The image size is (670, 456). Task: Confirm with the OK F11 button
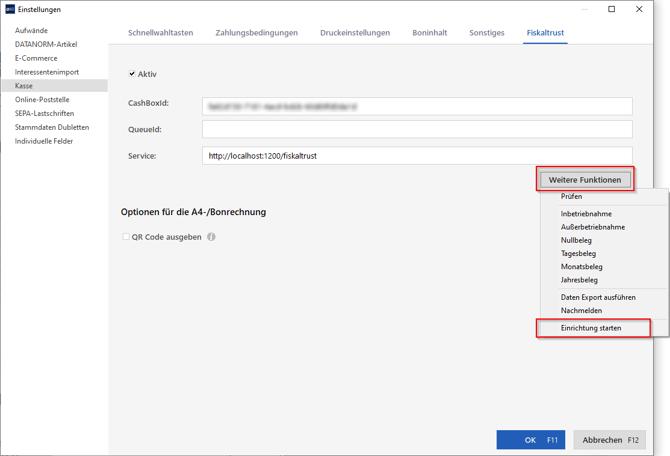point(531,440)
